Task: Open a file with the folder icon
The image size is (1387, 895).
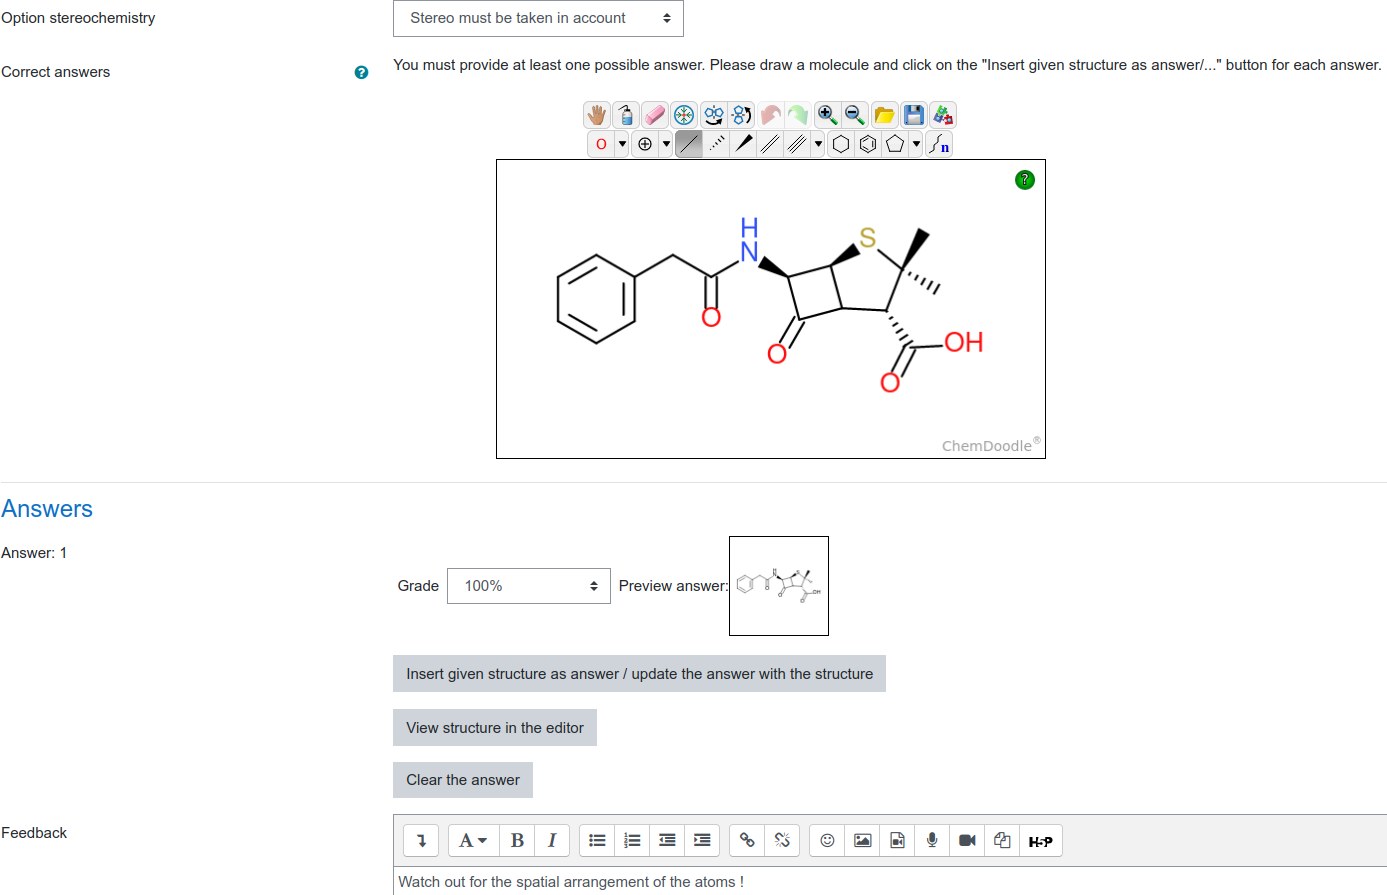Action: [884, 115]
